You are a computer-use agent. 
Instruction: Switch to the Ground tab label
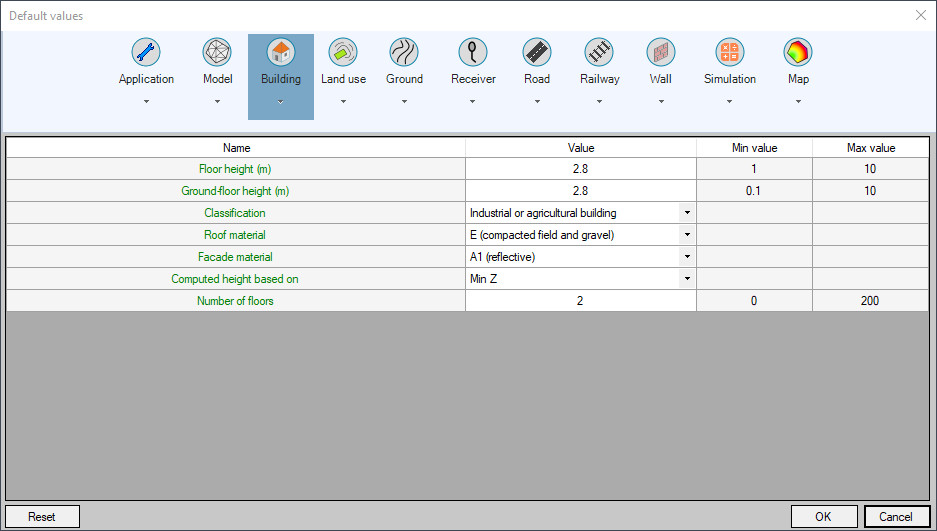pyautogui.click(x=404, y=79)
